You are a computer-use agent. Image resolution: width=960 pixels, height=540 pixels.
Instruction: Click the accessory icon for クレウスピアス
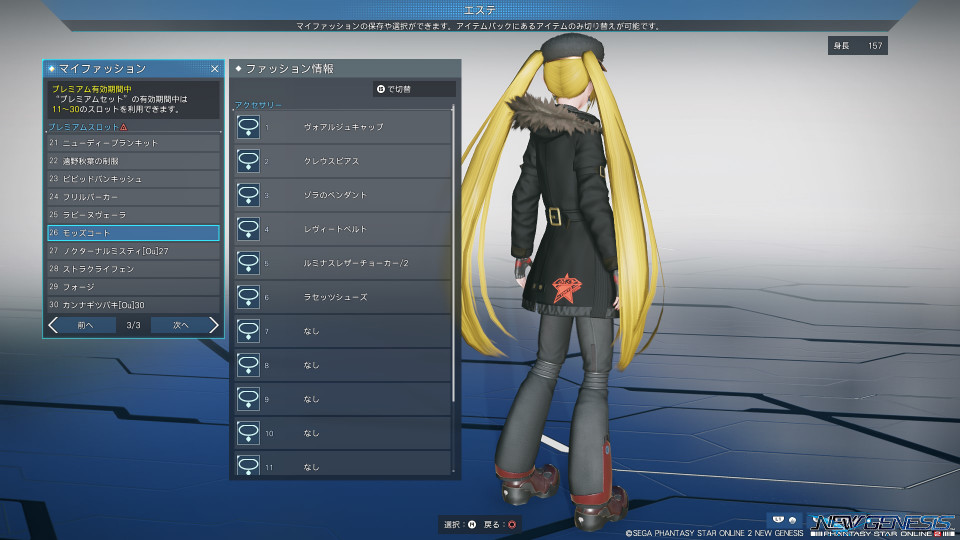(248, 161)
